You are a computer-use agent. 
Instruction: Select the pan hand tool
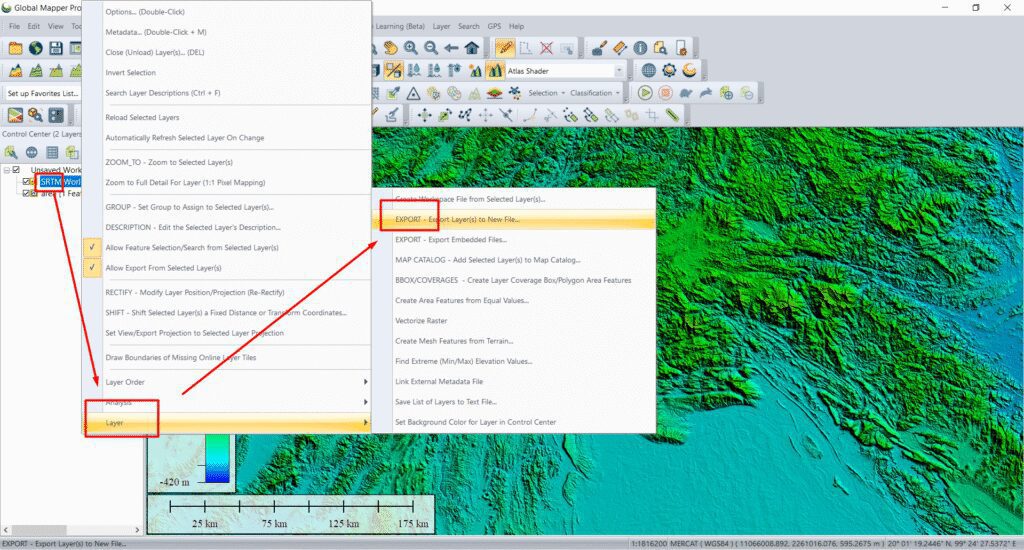391,48
